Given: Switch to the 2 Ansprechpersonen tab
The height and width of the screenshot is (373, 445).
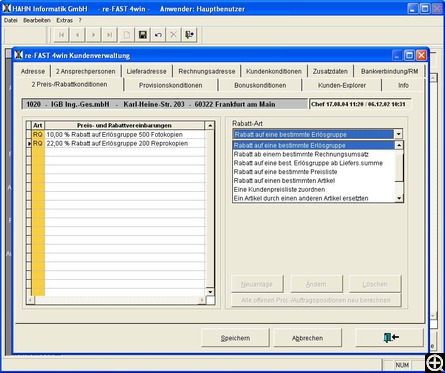Looking at the screenshot, I should [85, 71].
